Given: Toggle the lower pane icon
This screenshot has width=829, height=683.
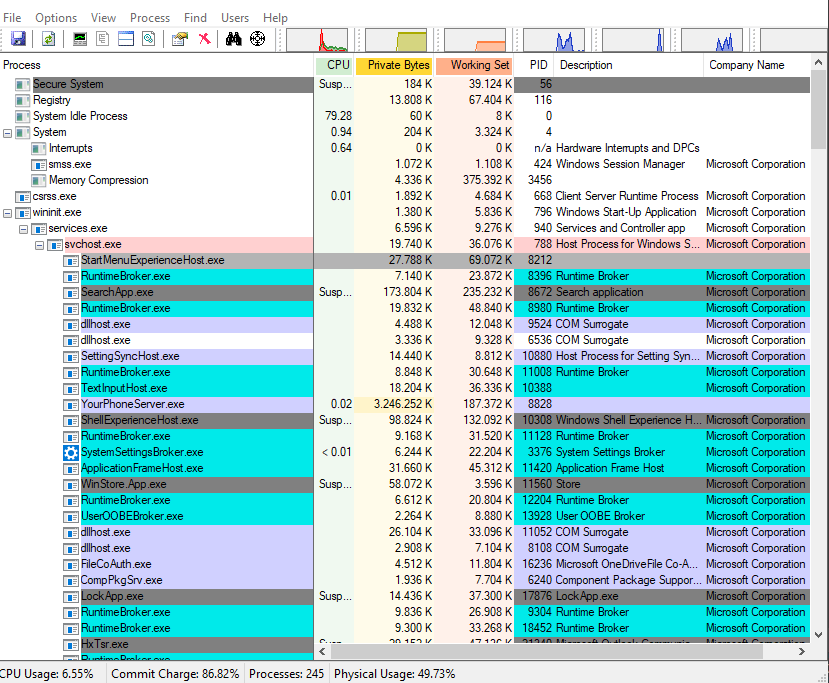Looking at the screenshot, I should (x=126, y=39).
